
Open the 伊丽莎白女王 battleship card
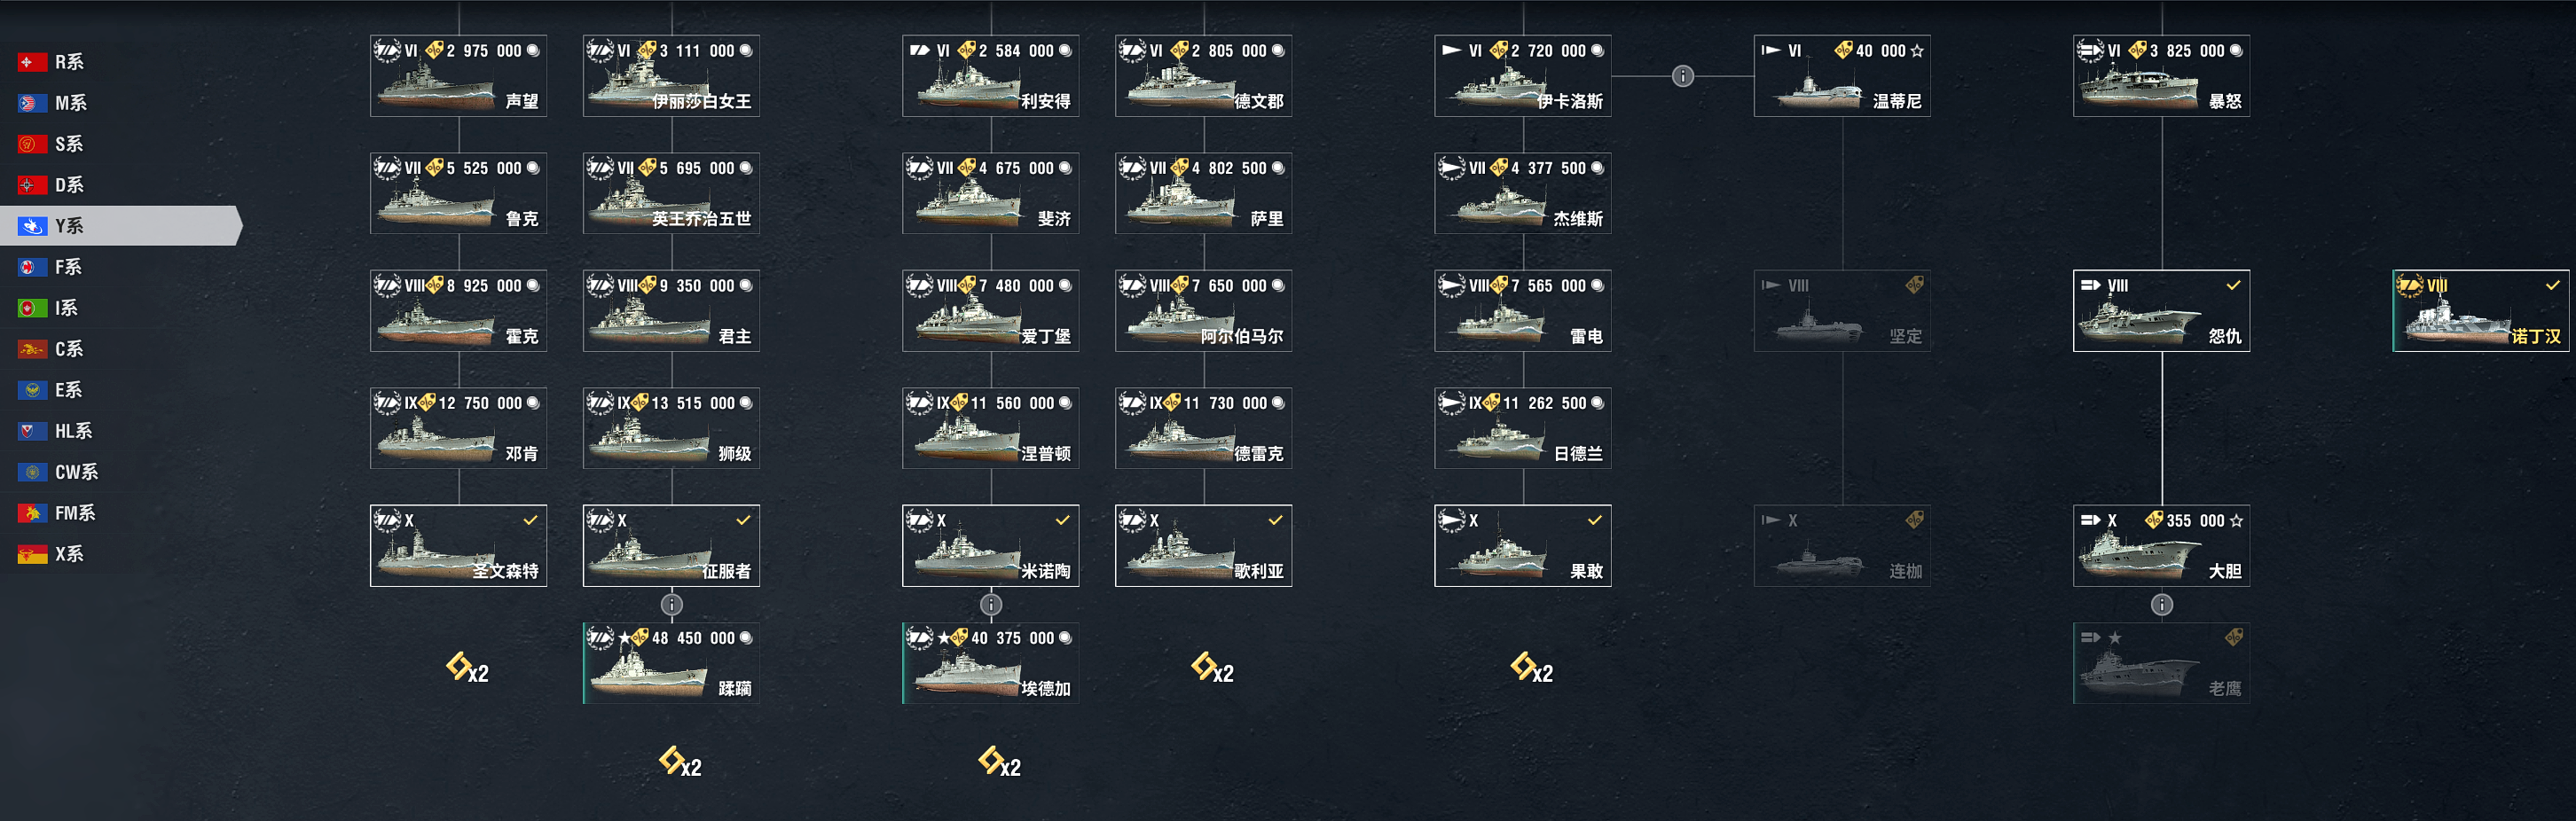[x=671, y=76]
